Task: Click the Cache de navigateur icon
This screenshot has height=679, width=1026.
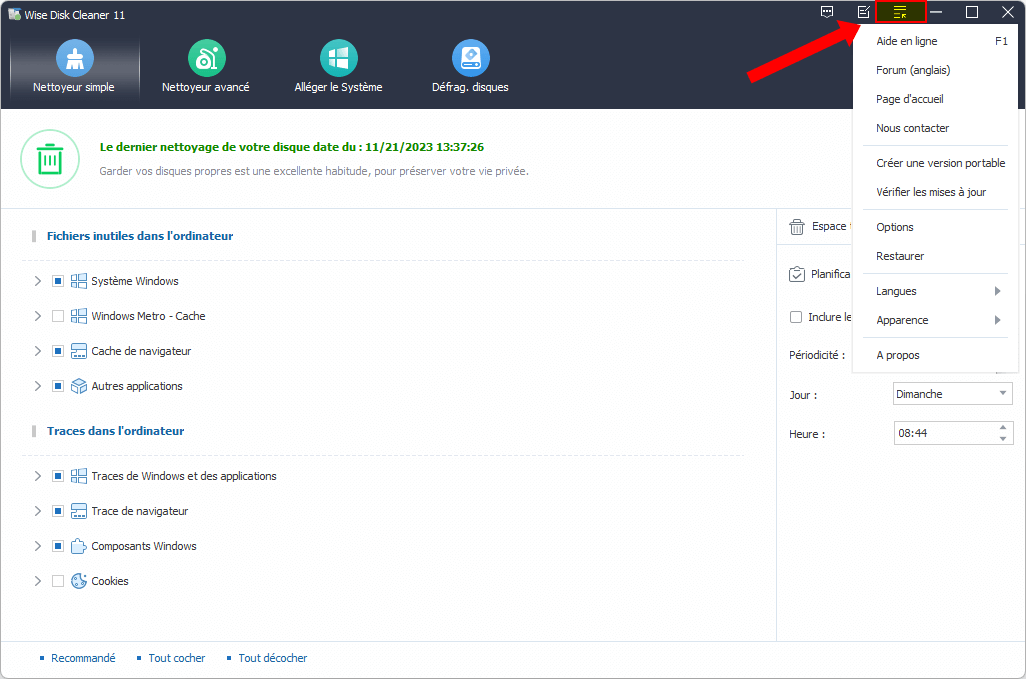Action: click(79, 351)
